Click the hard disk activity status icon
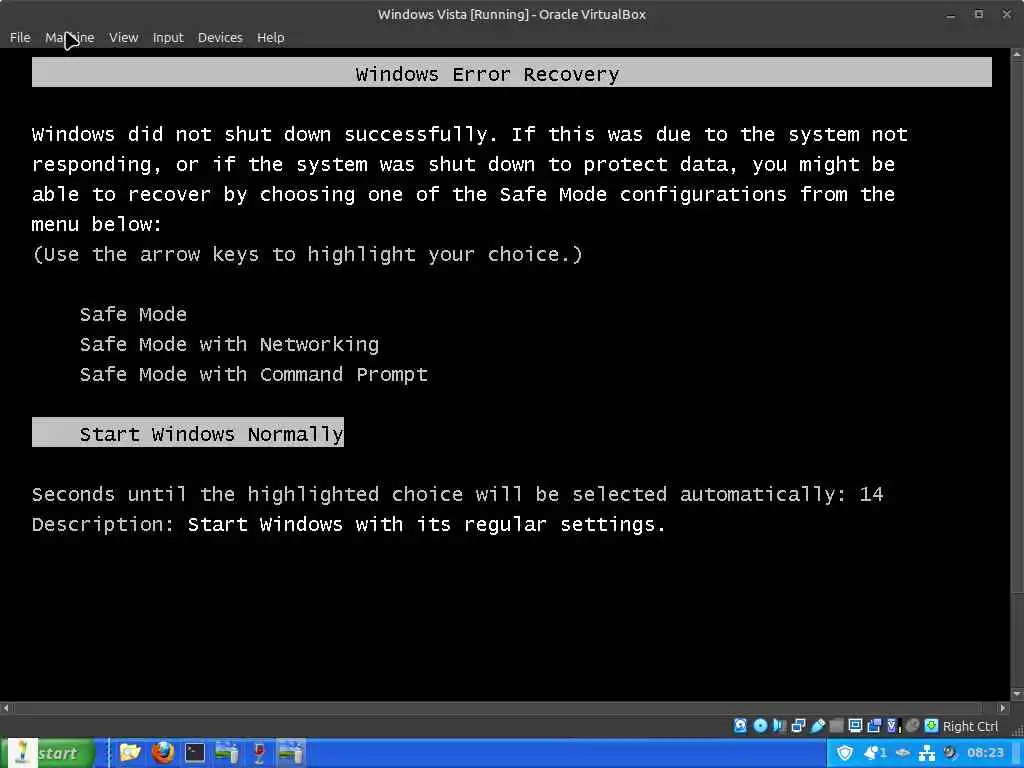 click(x=741, y=726)
